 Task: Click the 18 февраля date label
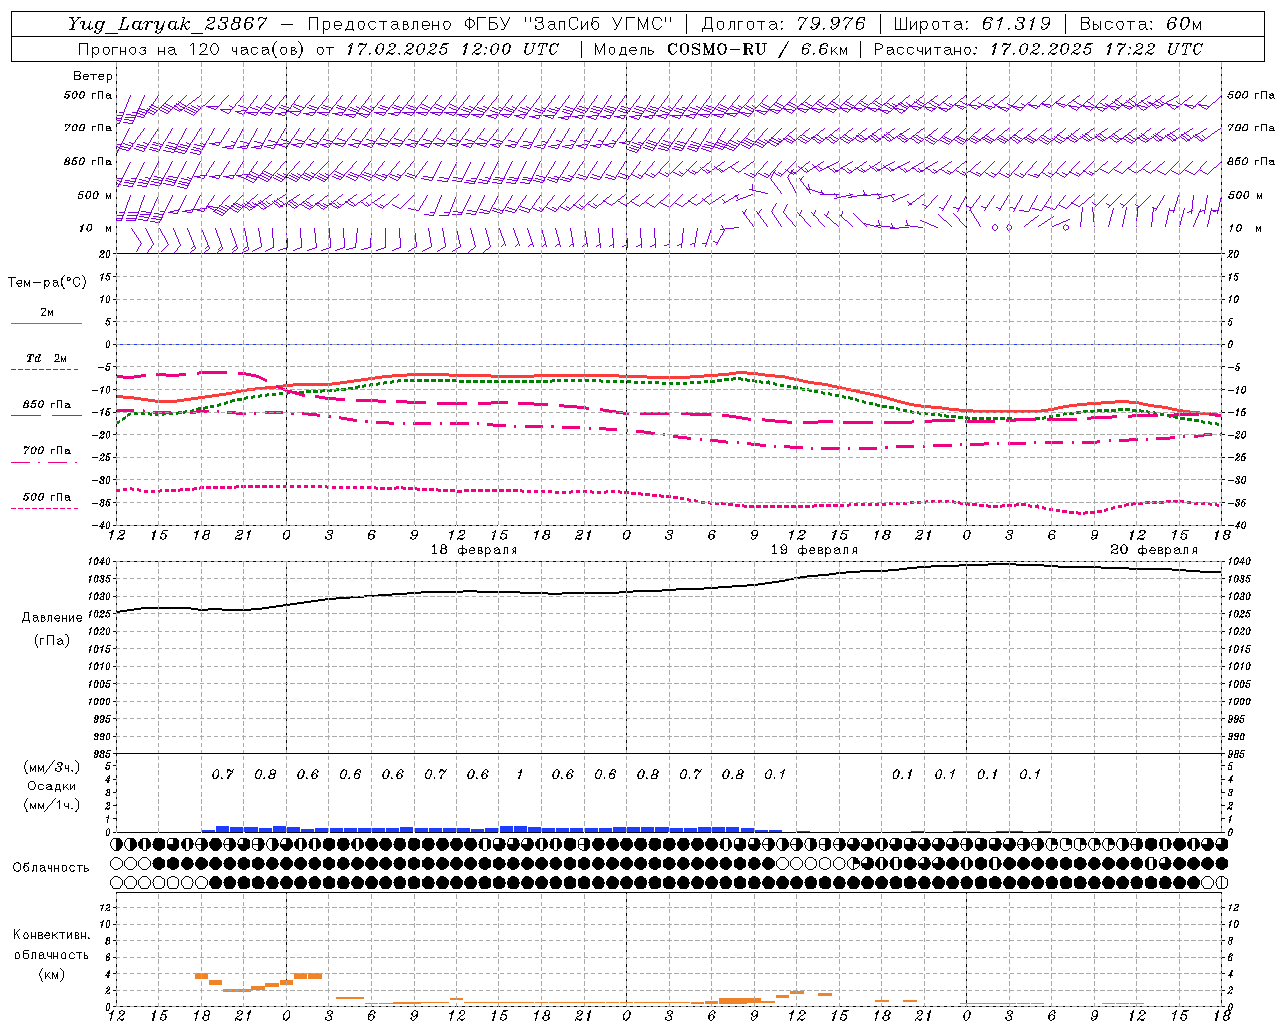click(x=474, y=550)
